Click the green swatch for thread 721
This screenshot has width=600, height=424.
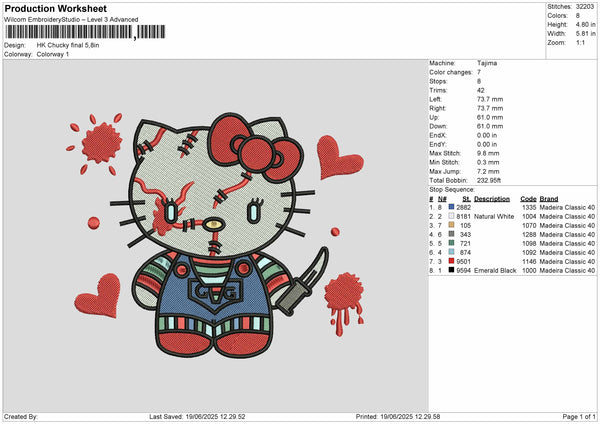point(452,243)
